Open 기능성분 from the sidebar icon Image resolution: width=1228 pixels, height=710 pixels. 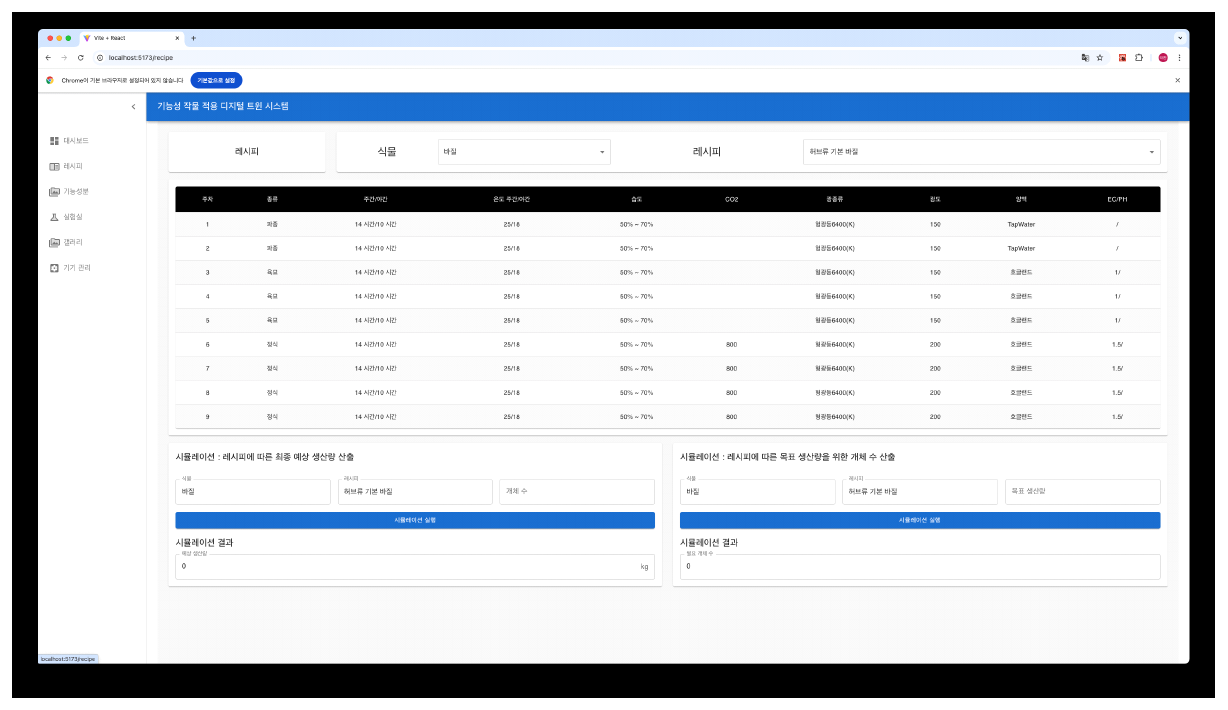[x=54, y=191]
